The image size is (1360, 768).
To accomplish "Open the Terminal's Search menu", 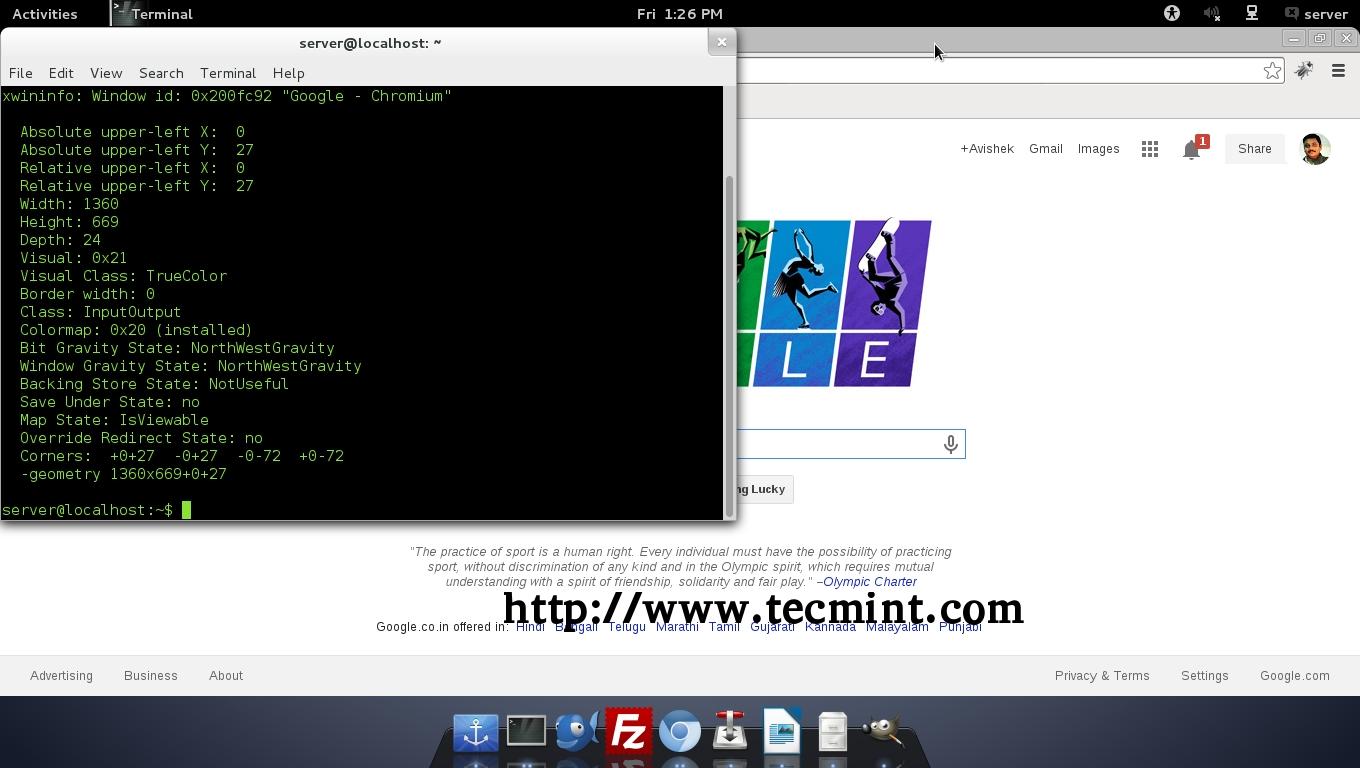I will pos(160,73).
